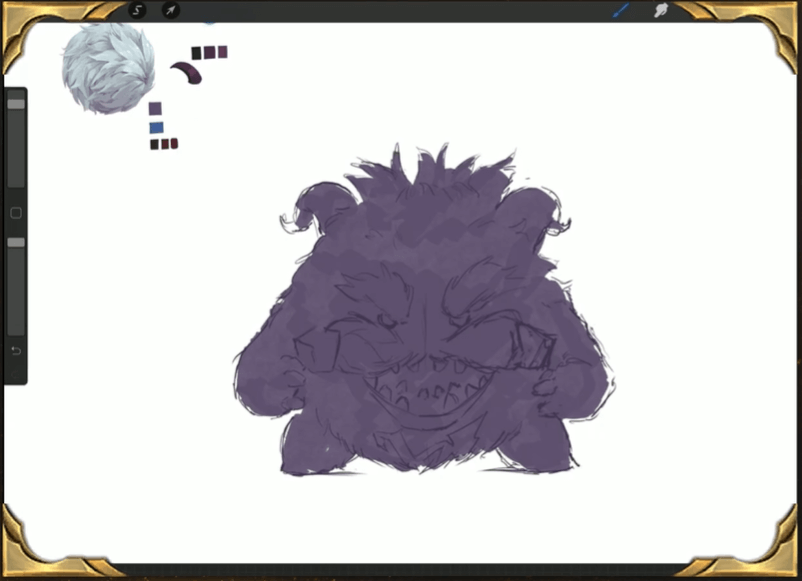
Task: Redo with the dimmed sidebar arrow
Action: [x=16, y=375]
